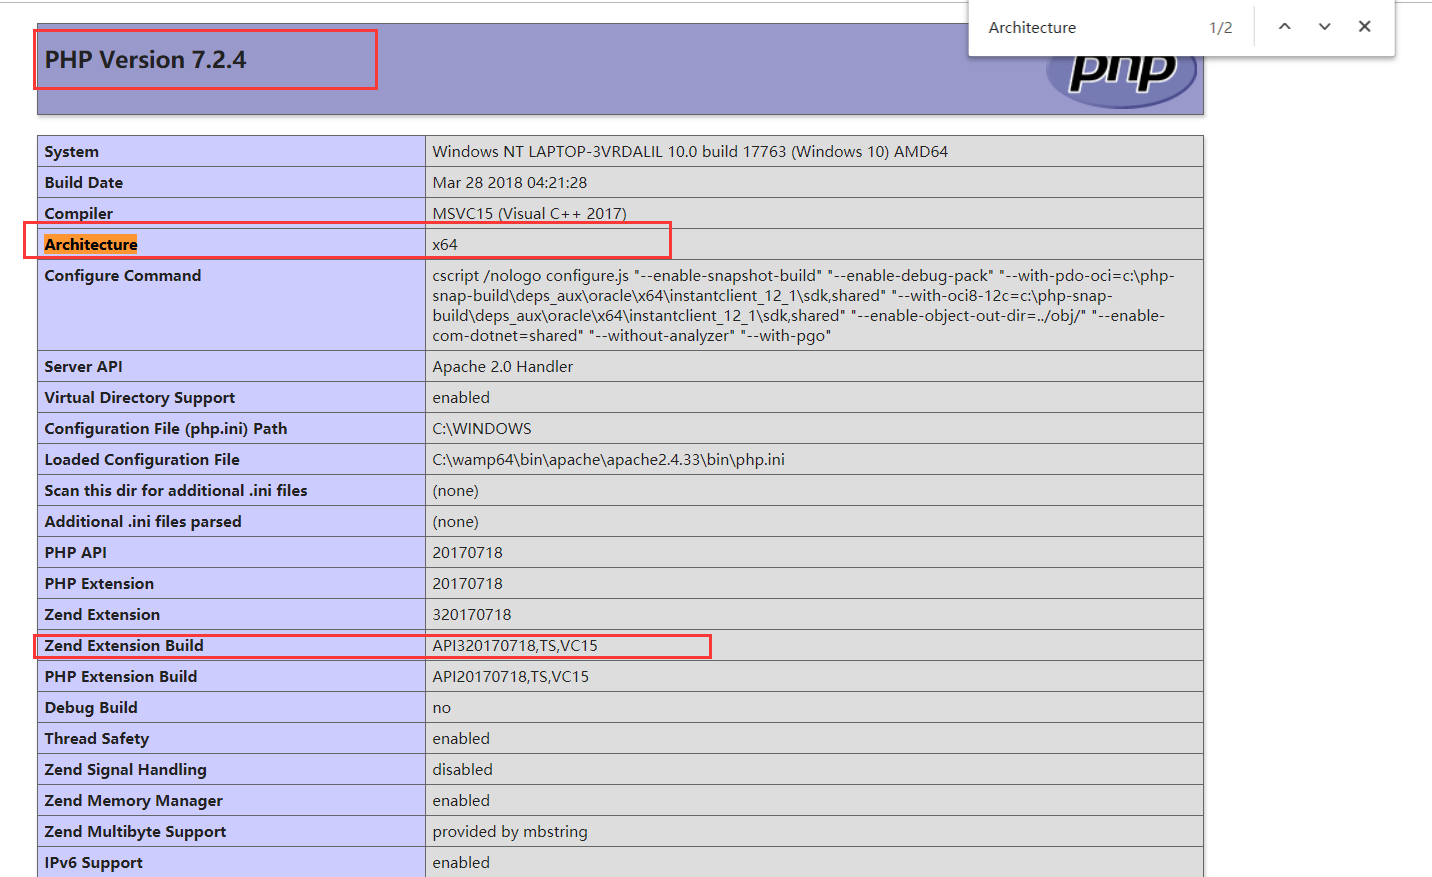The width and height of the screenshot is (1432, 877).
Task: Click the (none) value for Additional .ini files parsed
Action: pyautogui.click(x=456, y=522)
